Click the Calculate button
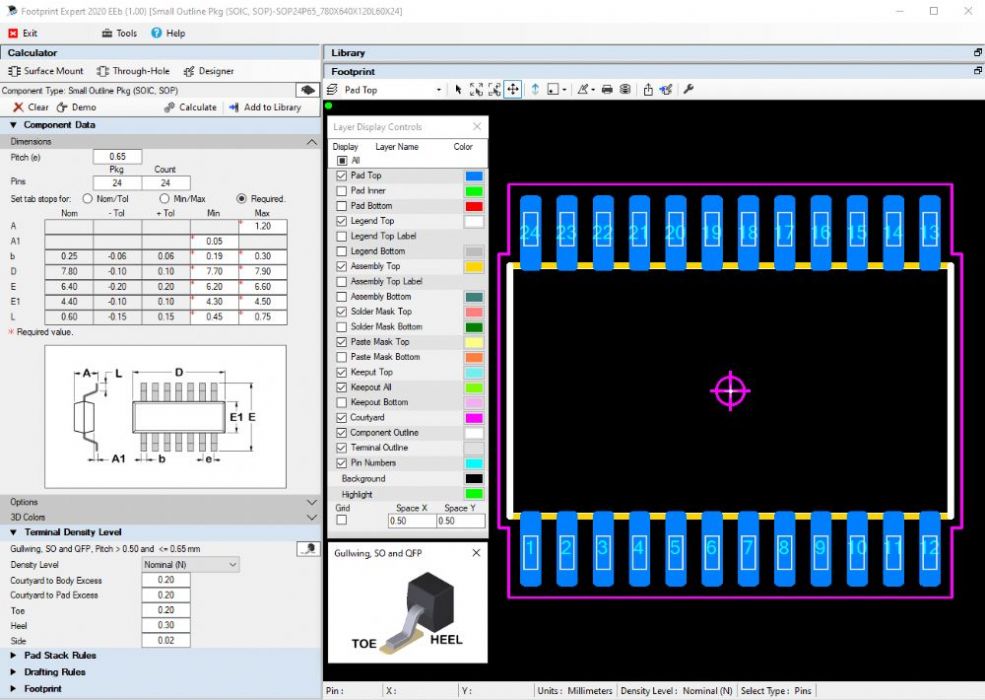This screenshot has height=700, width=985. point(190,107)
